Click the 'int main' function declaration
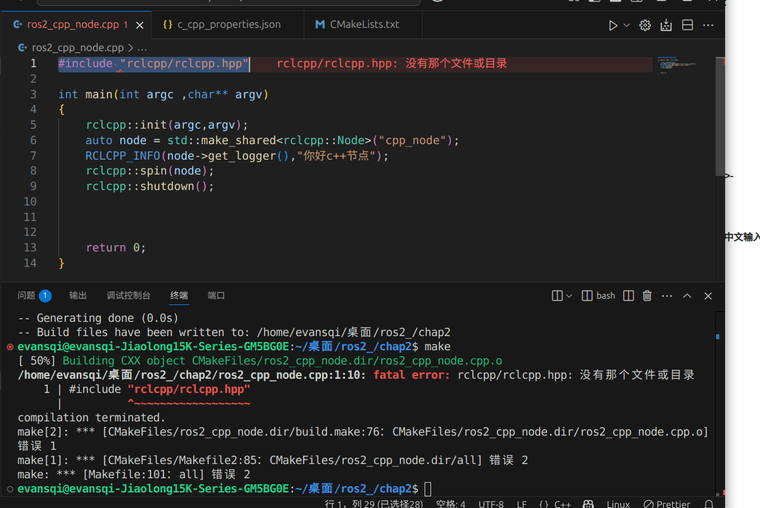 coord(163,95)
